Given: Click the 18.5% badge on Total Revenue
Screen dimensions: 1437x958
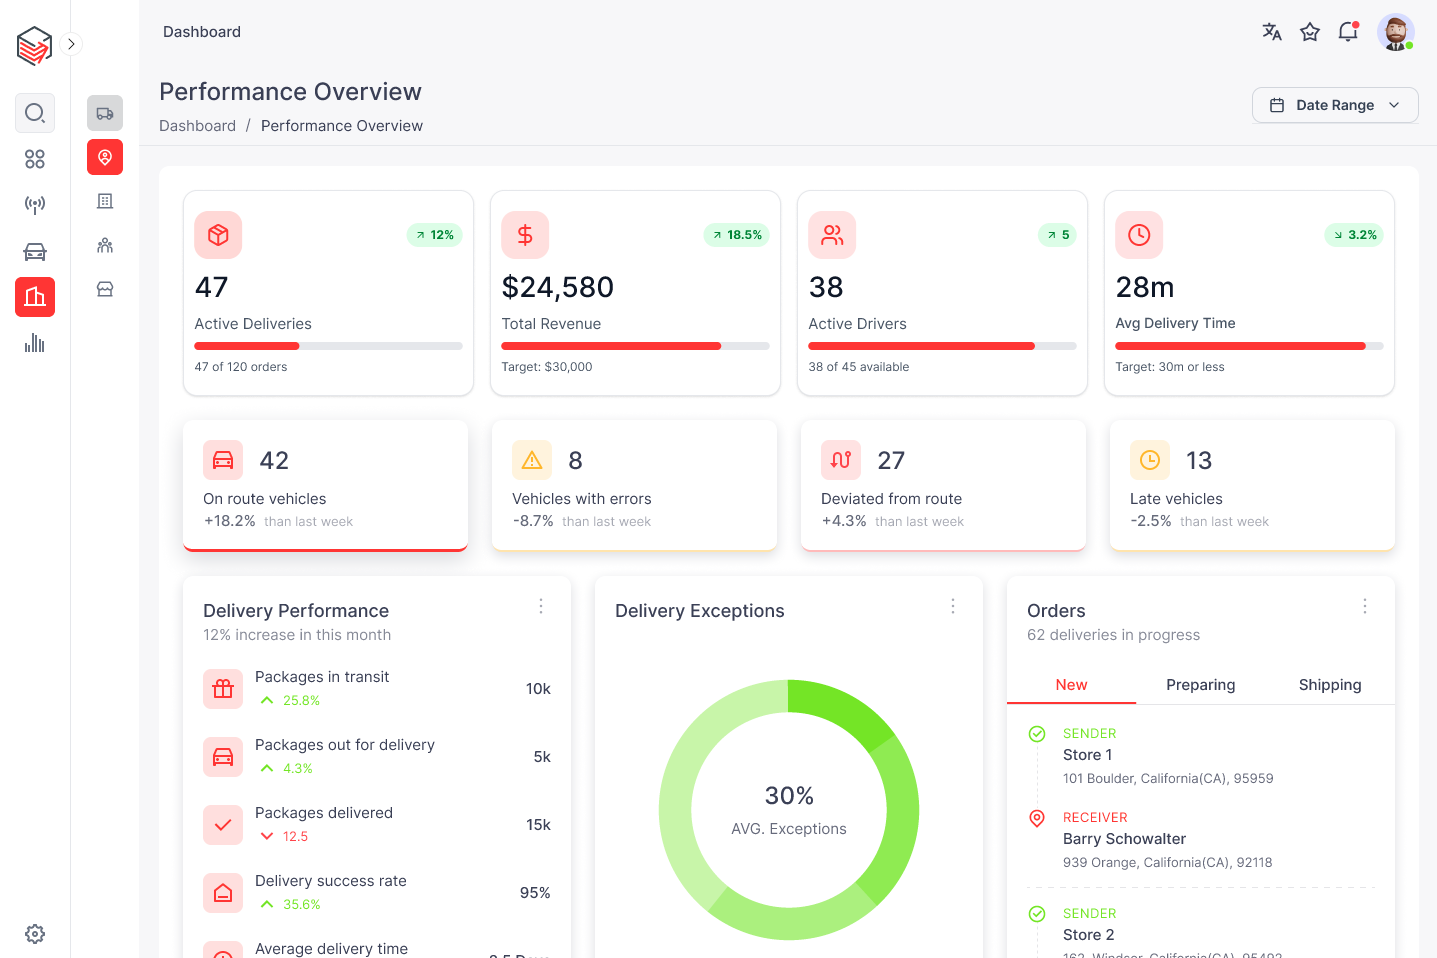Looking at the screenshot, I should pos(736,235).
